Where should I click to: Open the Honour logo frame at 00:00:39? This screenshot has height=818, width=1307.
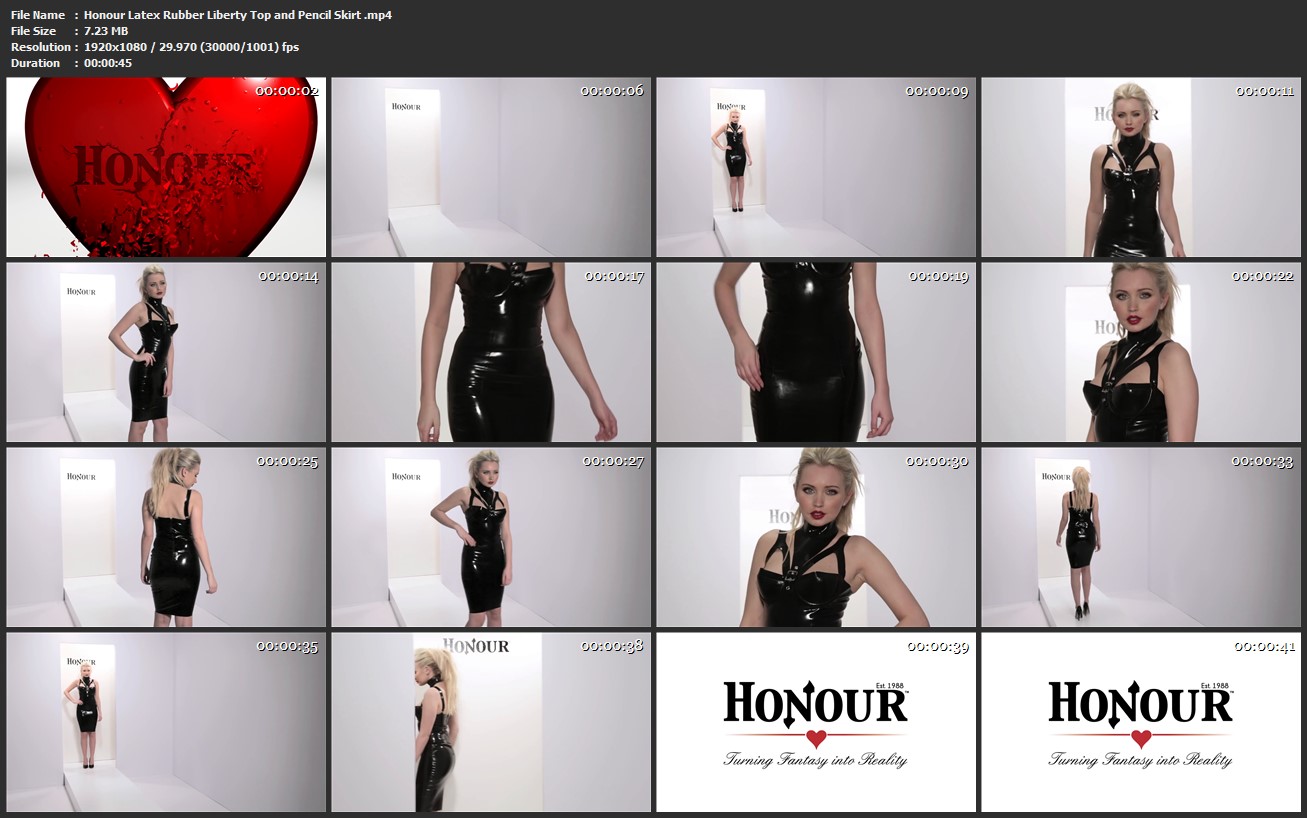click(x=816, y=722)
